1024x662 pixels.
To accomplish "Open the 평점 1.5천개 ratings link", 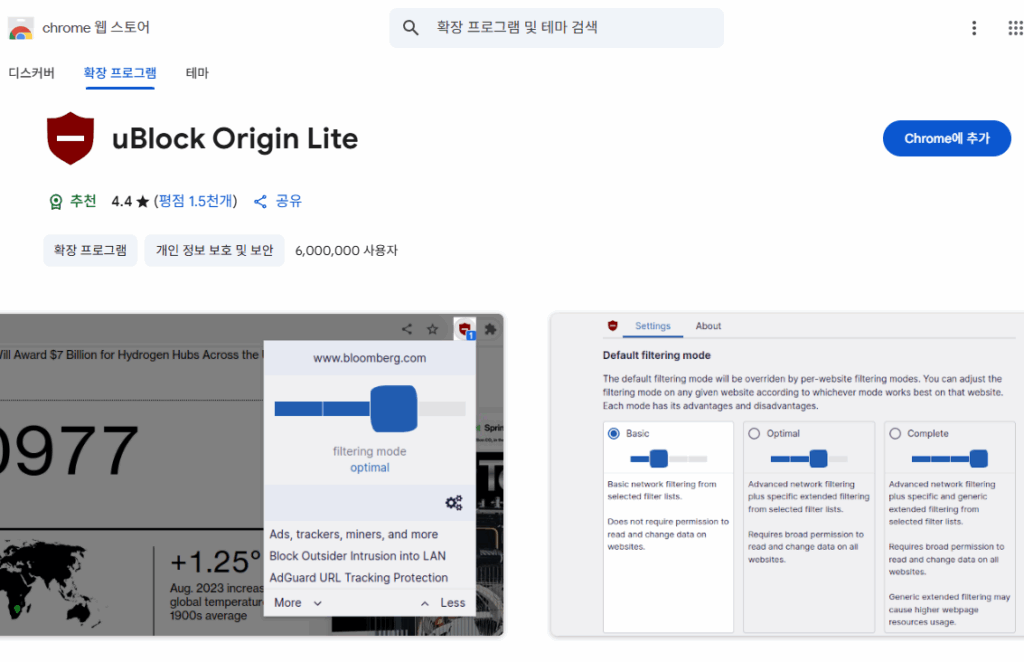I will pyautogui.click(x=196, y=201).
